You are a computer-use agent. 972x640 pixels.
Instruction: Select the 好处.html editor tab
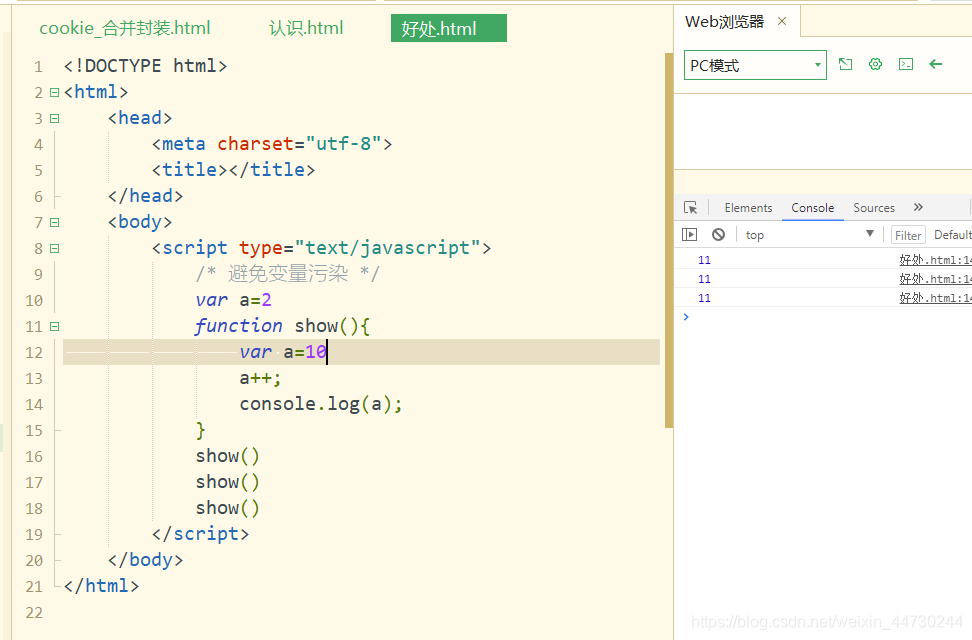(449, 29)
